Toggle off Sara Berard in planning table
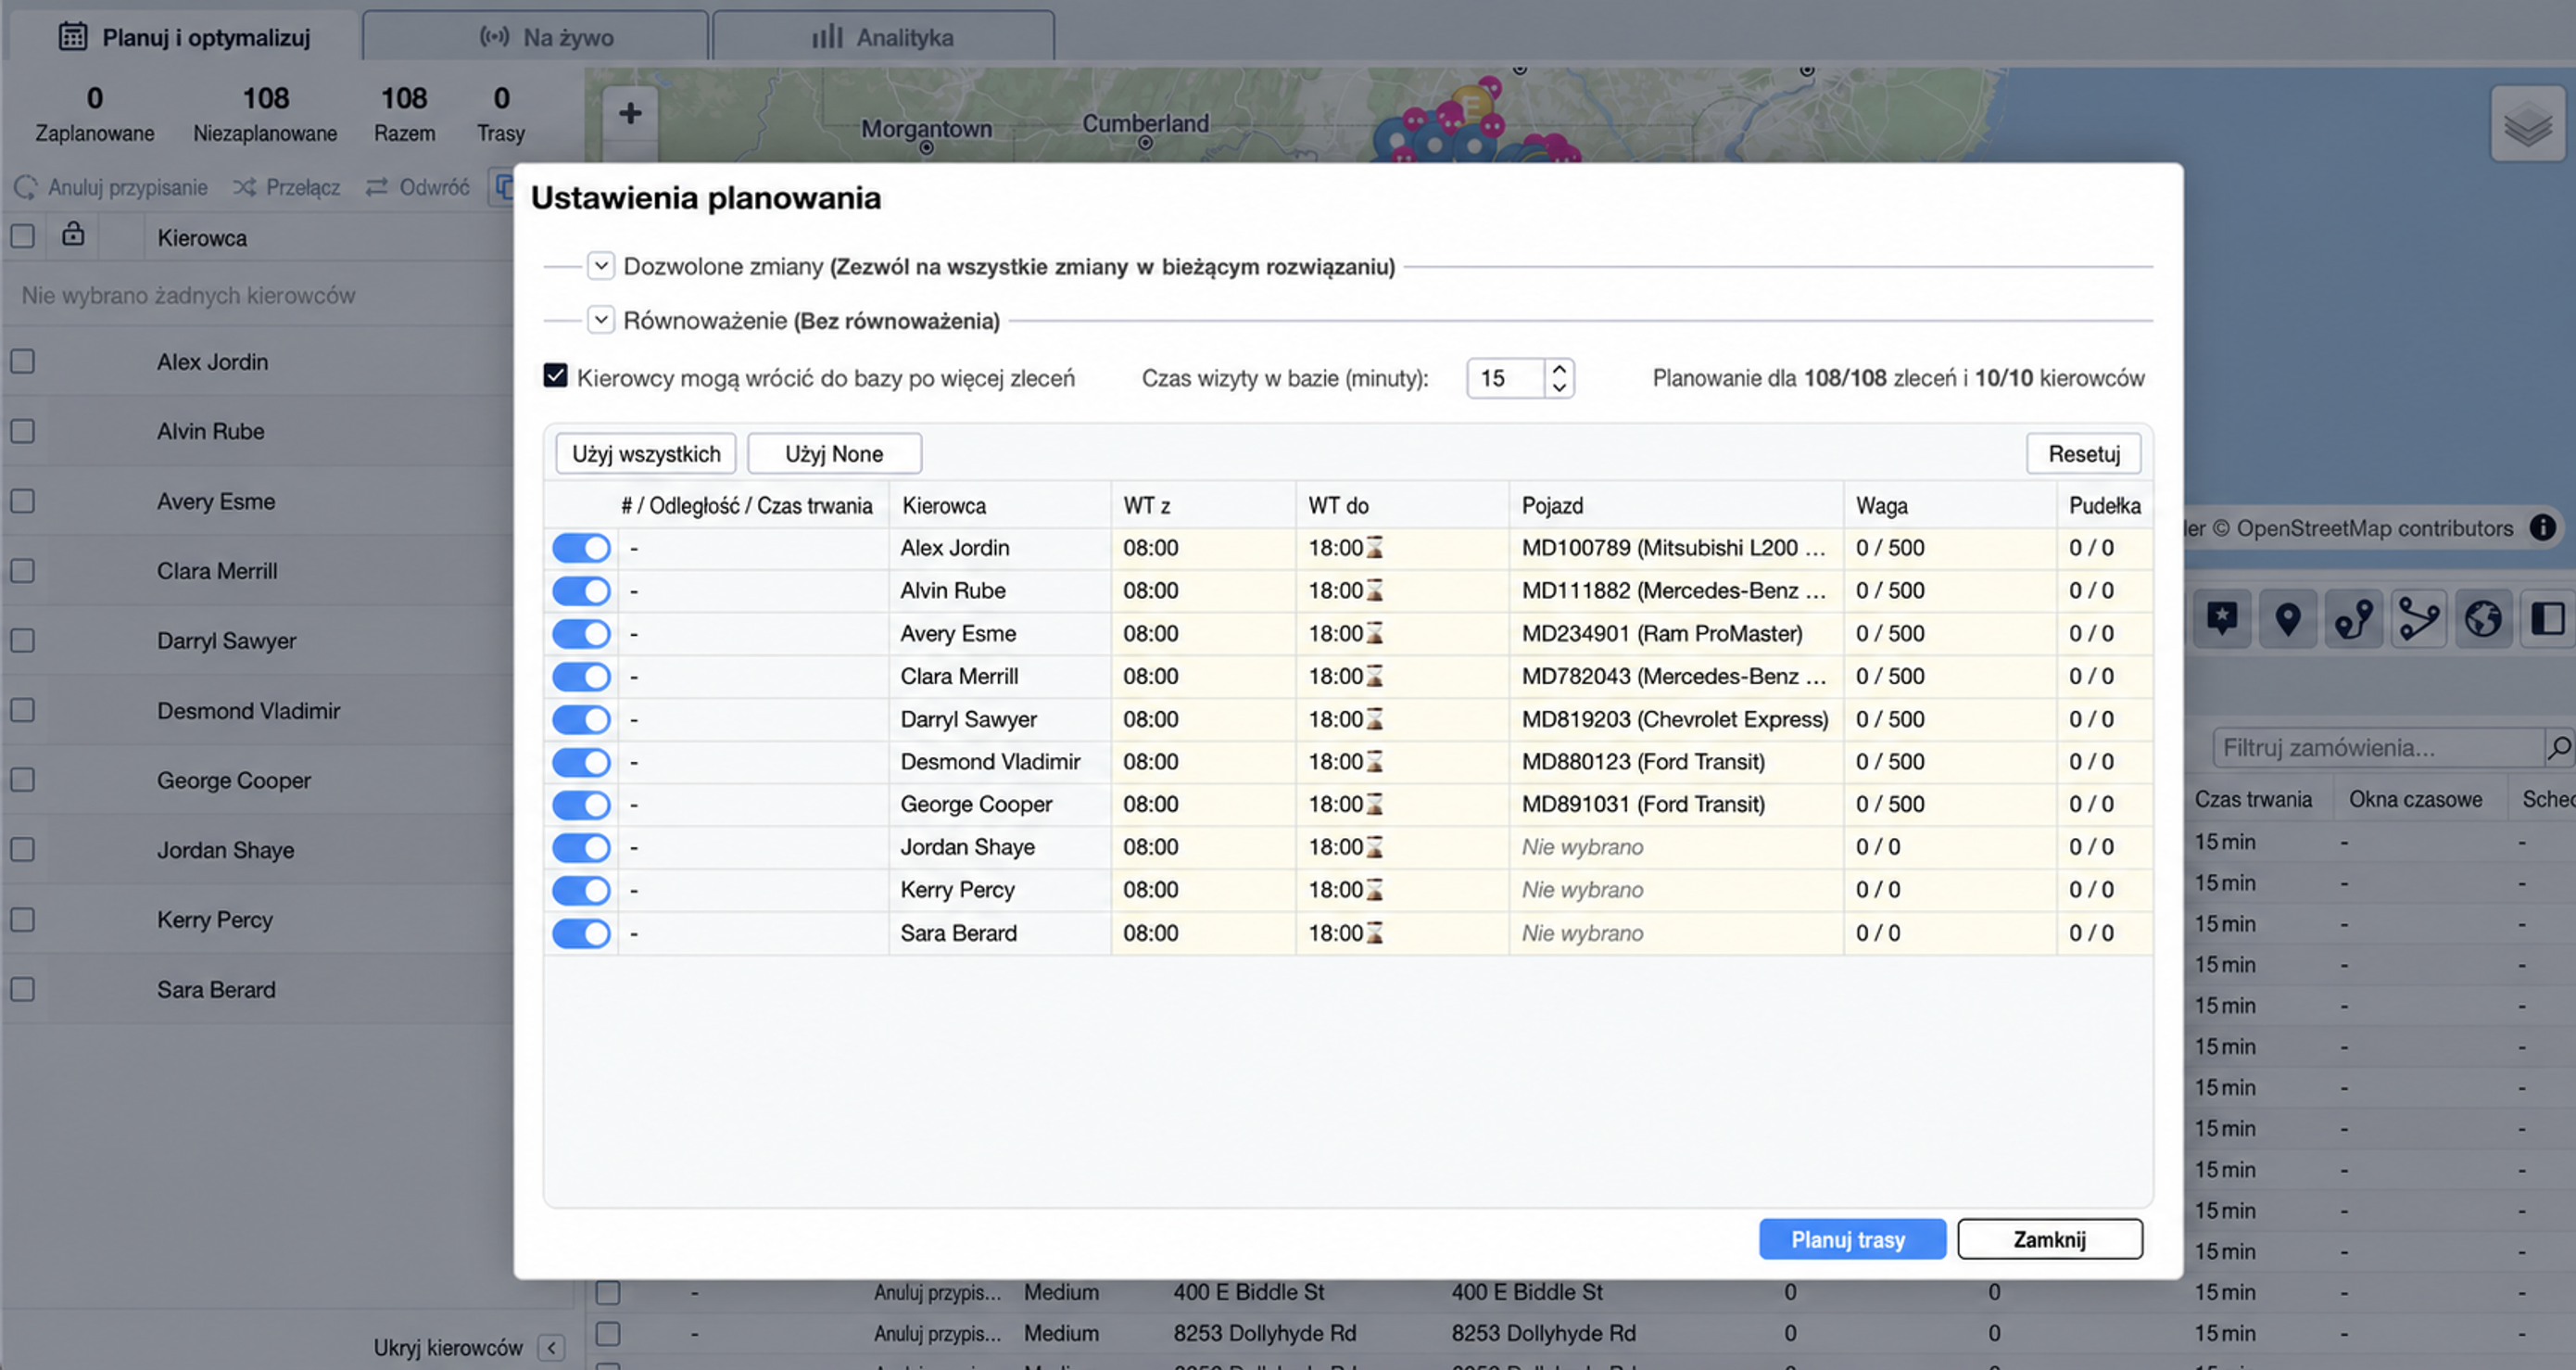Image resolution: width=2576 pixels, height=1370 pixels. [x=581, y=934]
